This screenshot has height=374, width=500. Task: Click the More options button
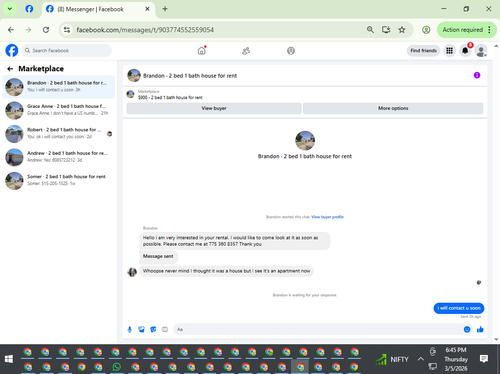tap(393, 108)
